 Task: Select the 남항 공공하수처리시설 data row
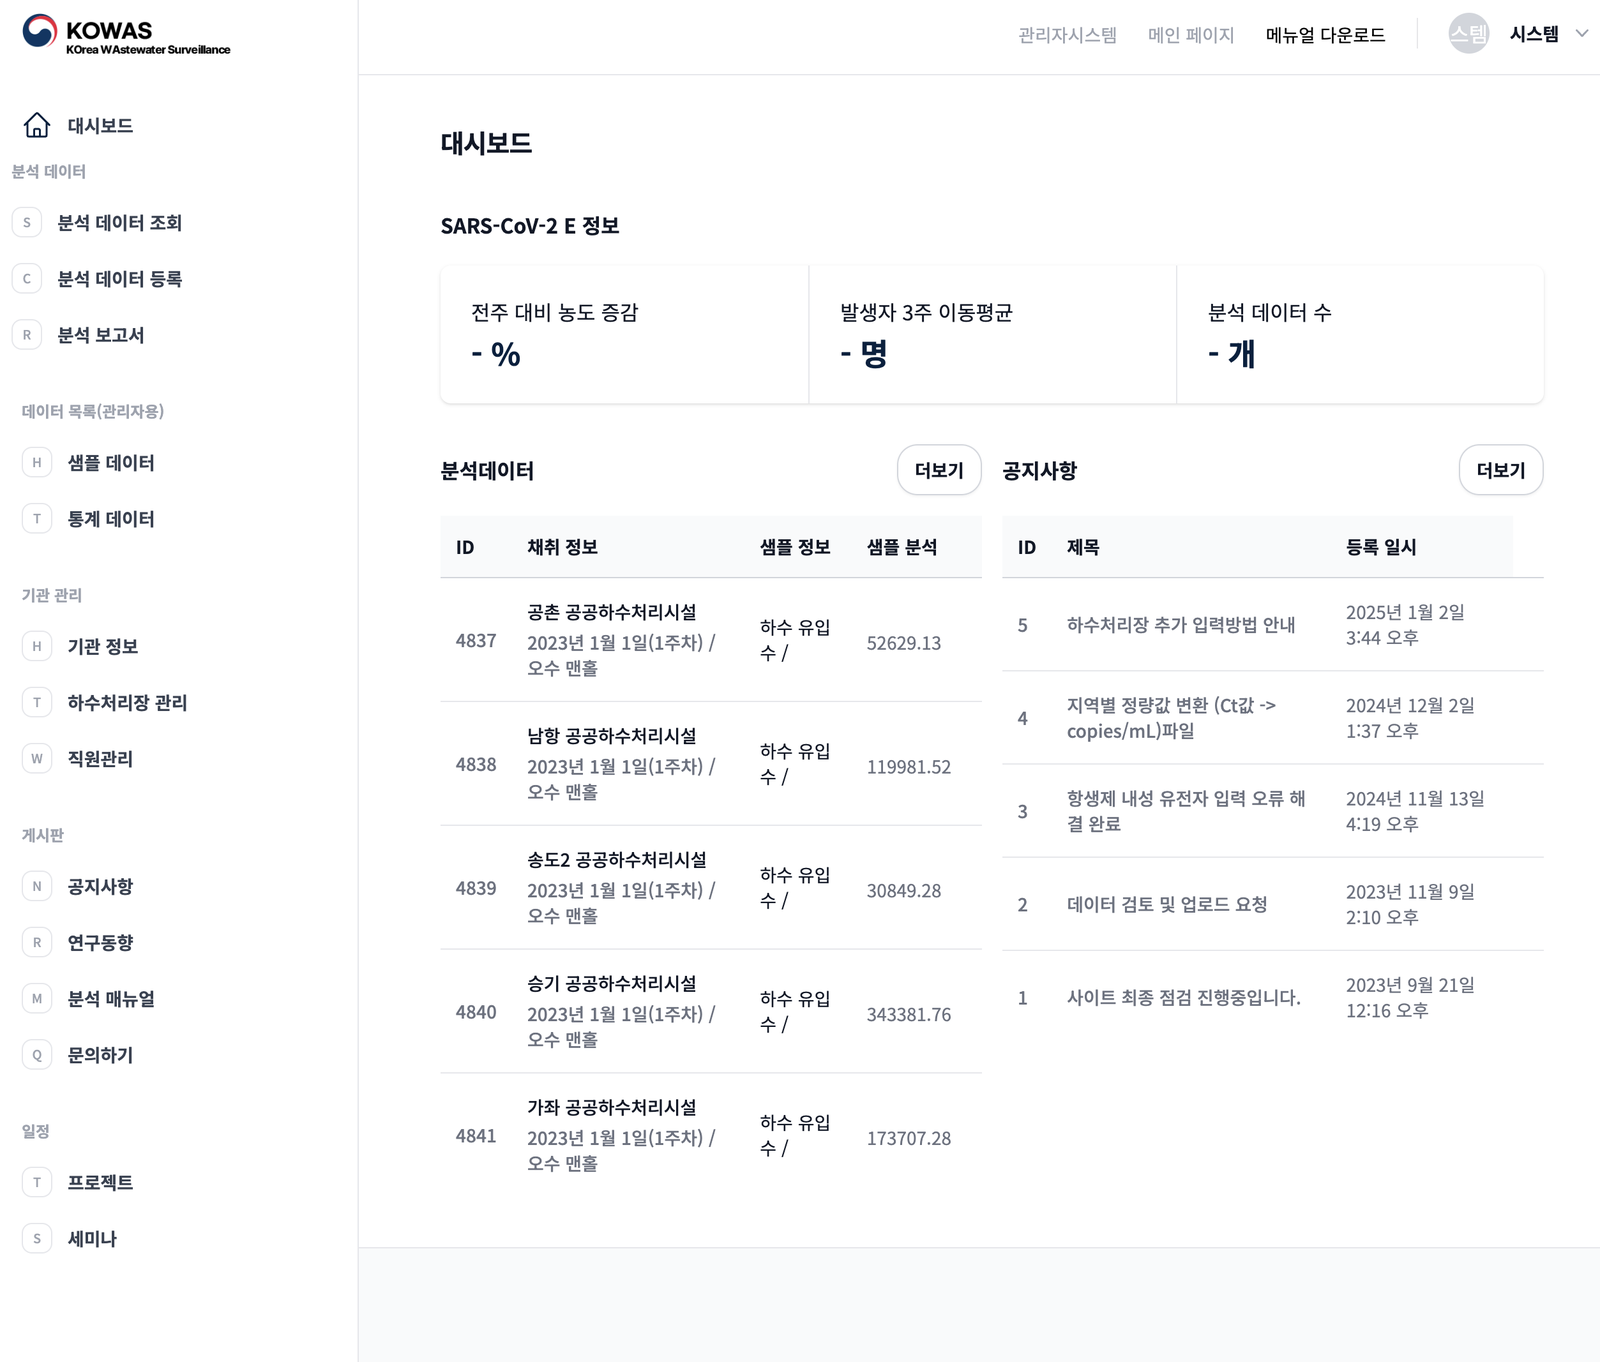pos(711,764)
